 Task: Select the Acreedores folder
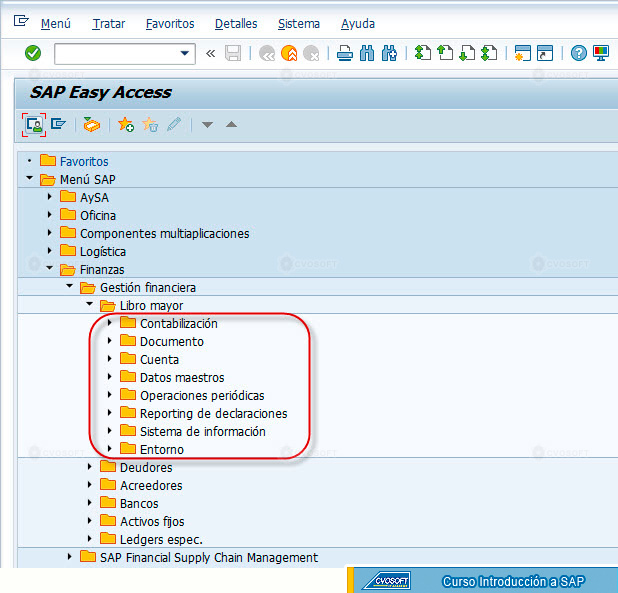(x=151, y=485)
